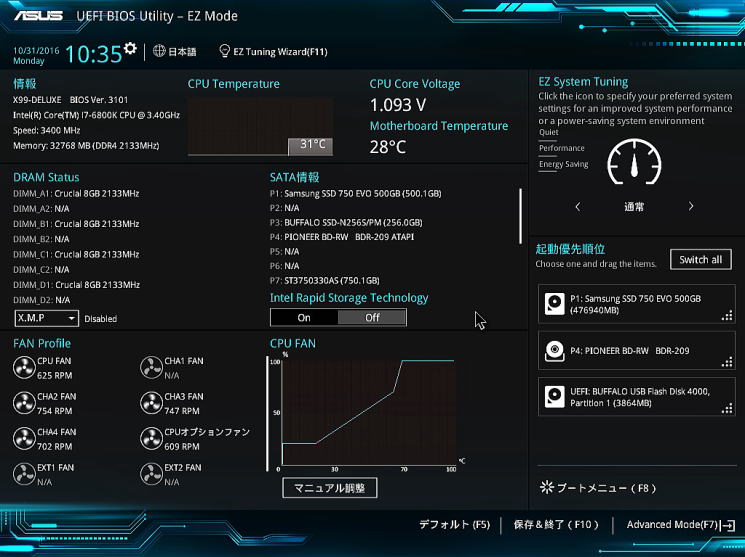
Task: Click the CHA3 FAN fan icon
Action: pyautogui.click(x=152, y=403)
